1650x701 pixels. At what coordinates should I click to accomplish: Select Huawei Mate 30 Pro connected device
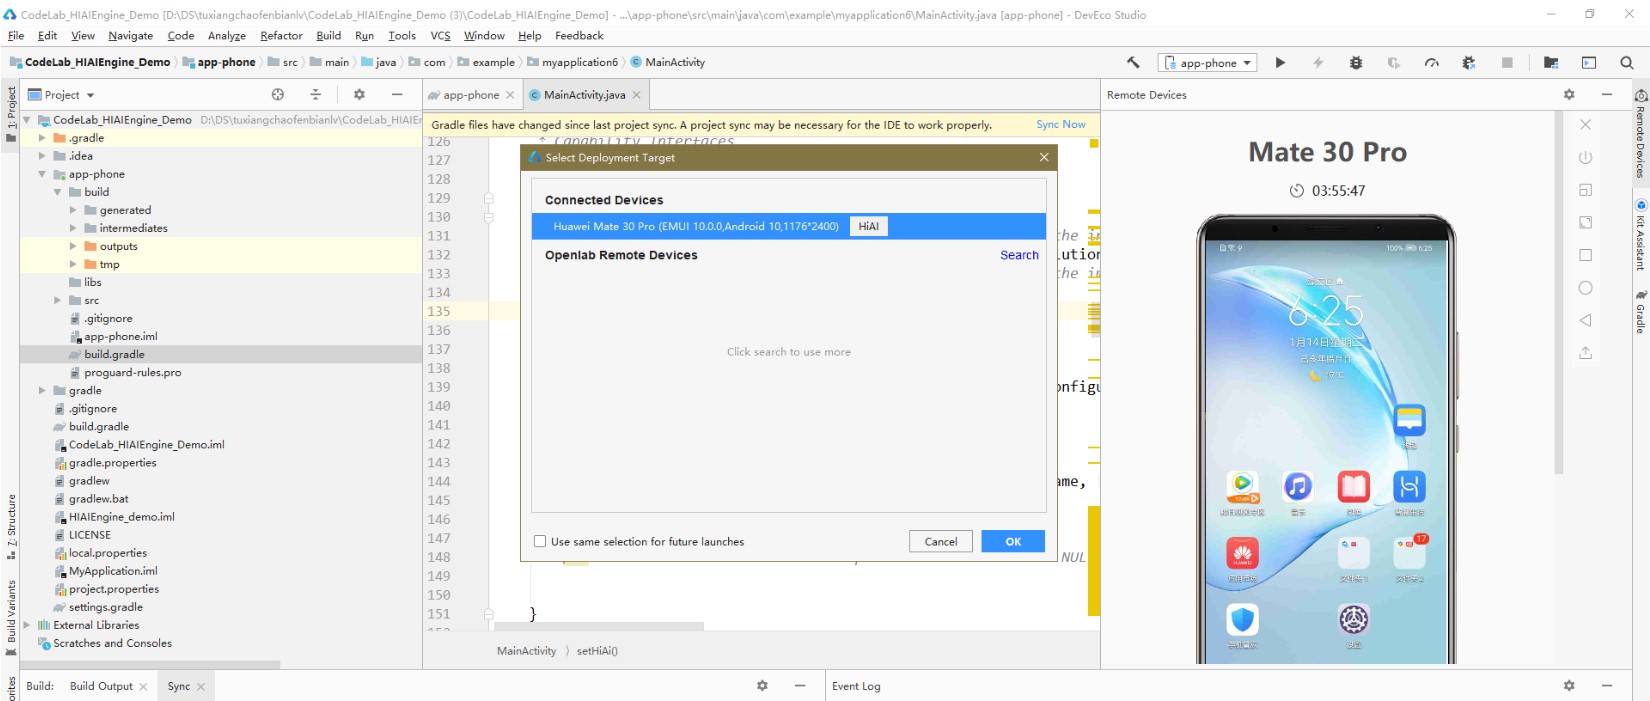[789, 226]
